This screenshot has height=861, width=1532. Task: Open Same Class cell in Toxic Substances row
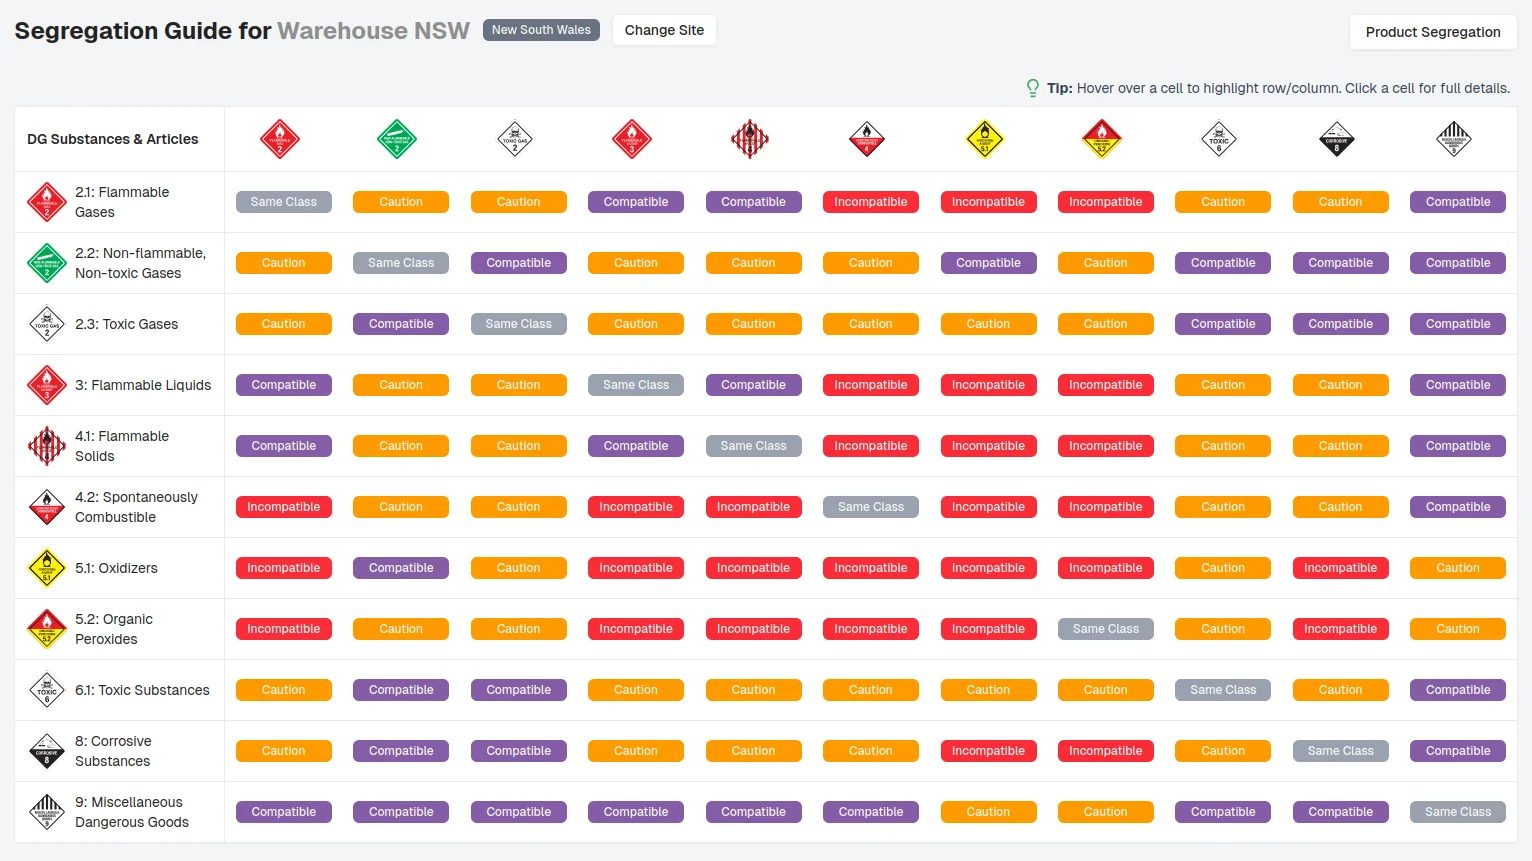(x=1223, y=690)
